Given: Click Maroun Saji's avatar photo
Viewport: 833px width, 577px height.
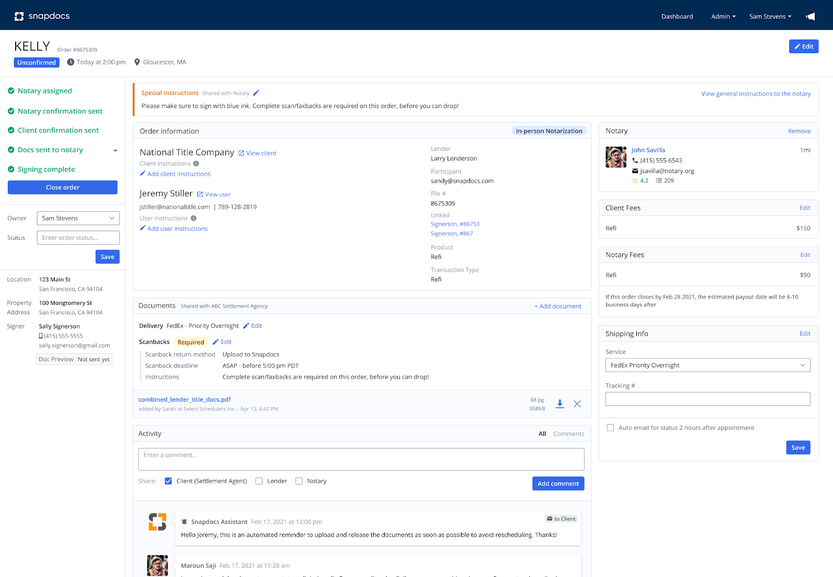Looking at the screenshot, I should click(157, 566).
